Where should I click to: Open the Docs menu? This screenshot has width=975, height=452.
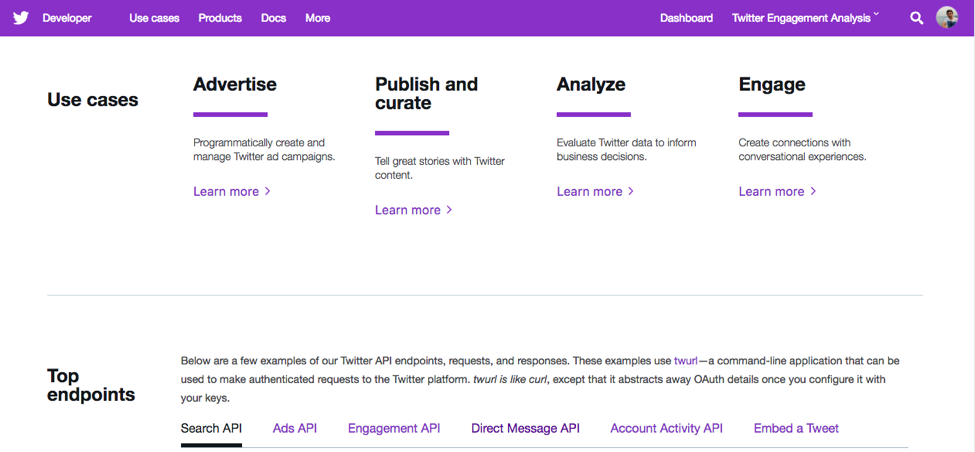[x=273, y=18]
